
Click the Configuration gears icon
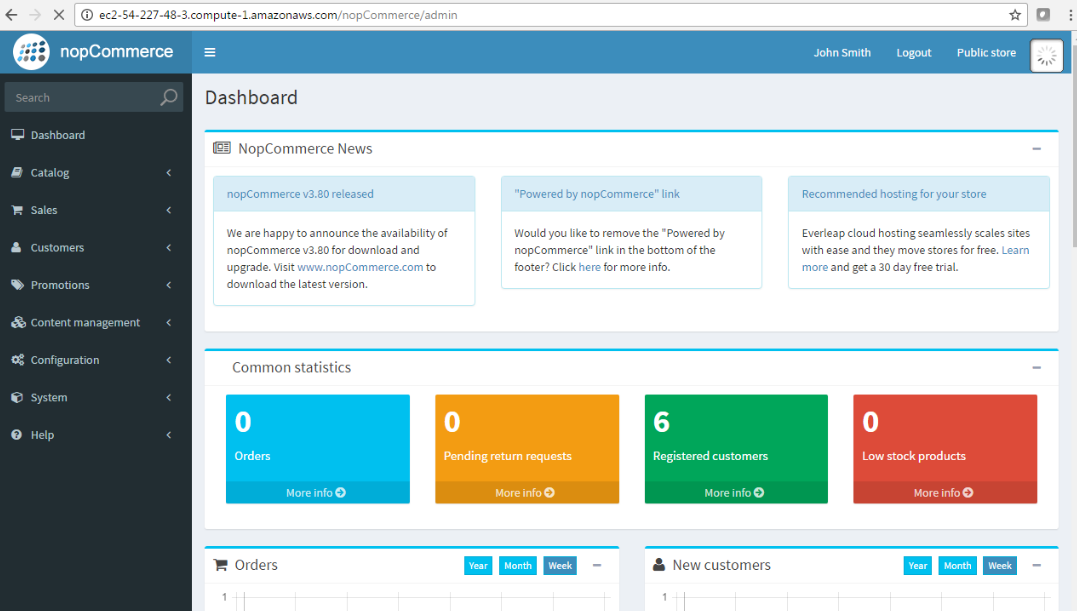coord(18,359)
